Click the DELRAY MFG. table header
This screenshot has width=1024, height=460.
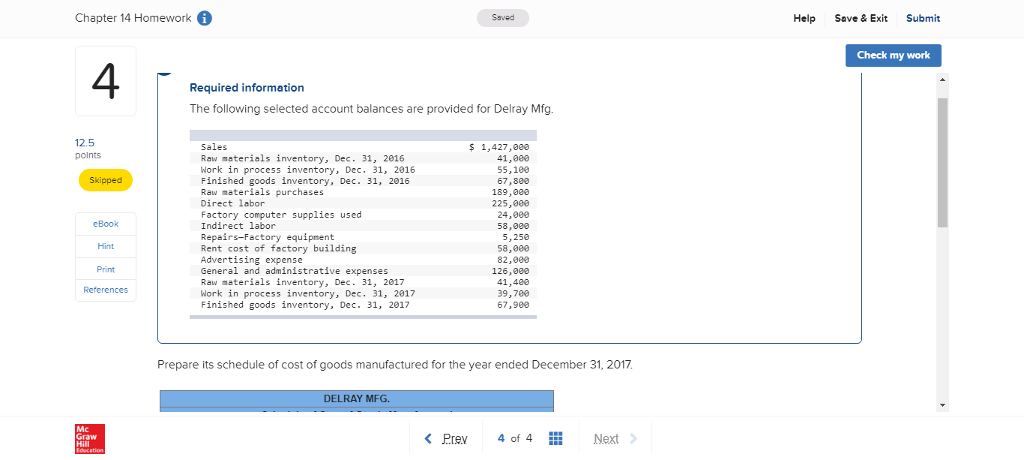(x=357, y=399)
